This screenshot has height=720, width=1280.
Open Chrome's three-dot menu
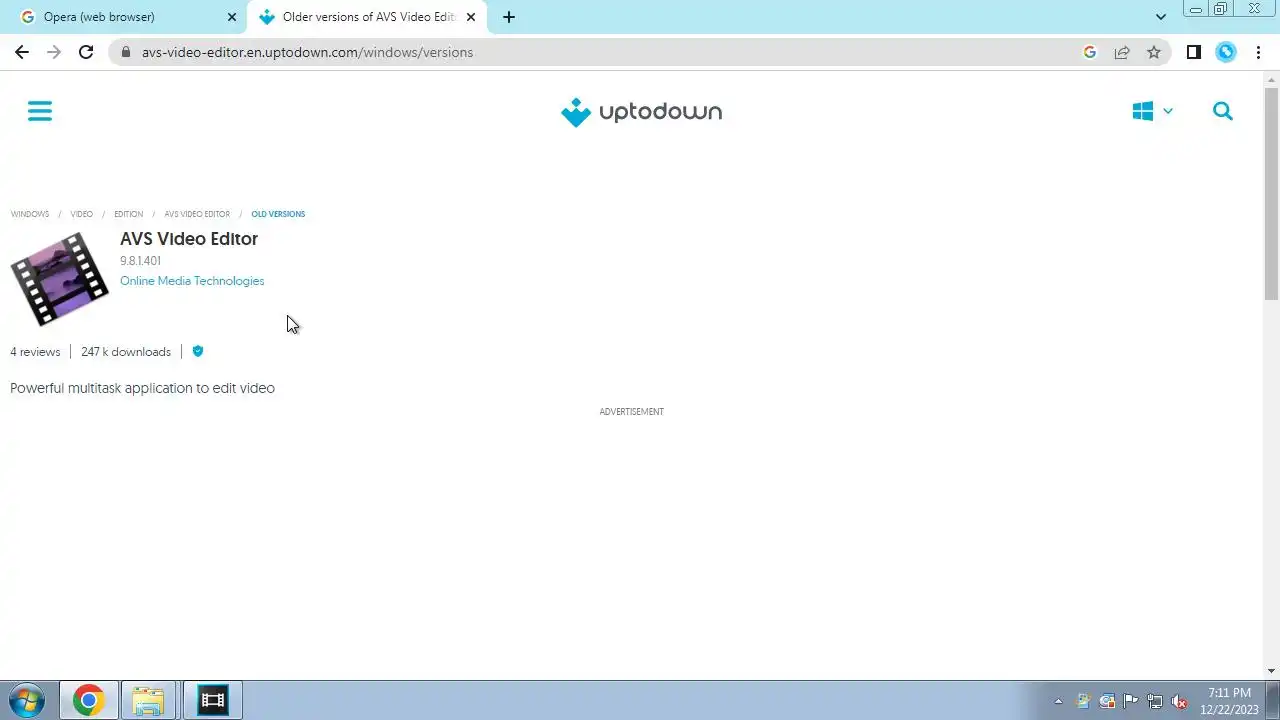(x=1258, y=52)
